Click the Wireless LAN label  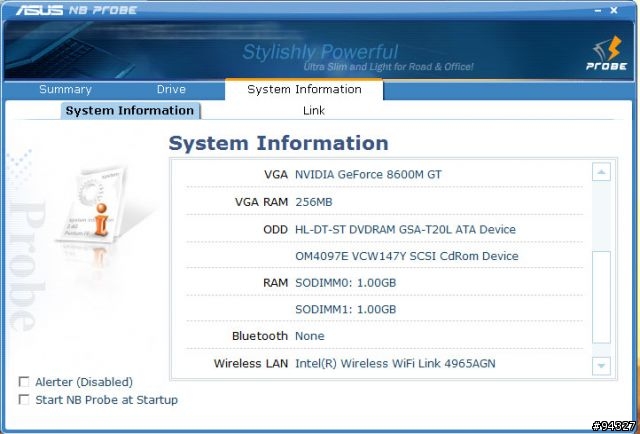[x=251, y=363]
